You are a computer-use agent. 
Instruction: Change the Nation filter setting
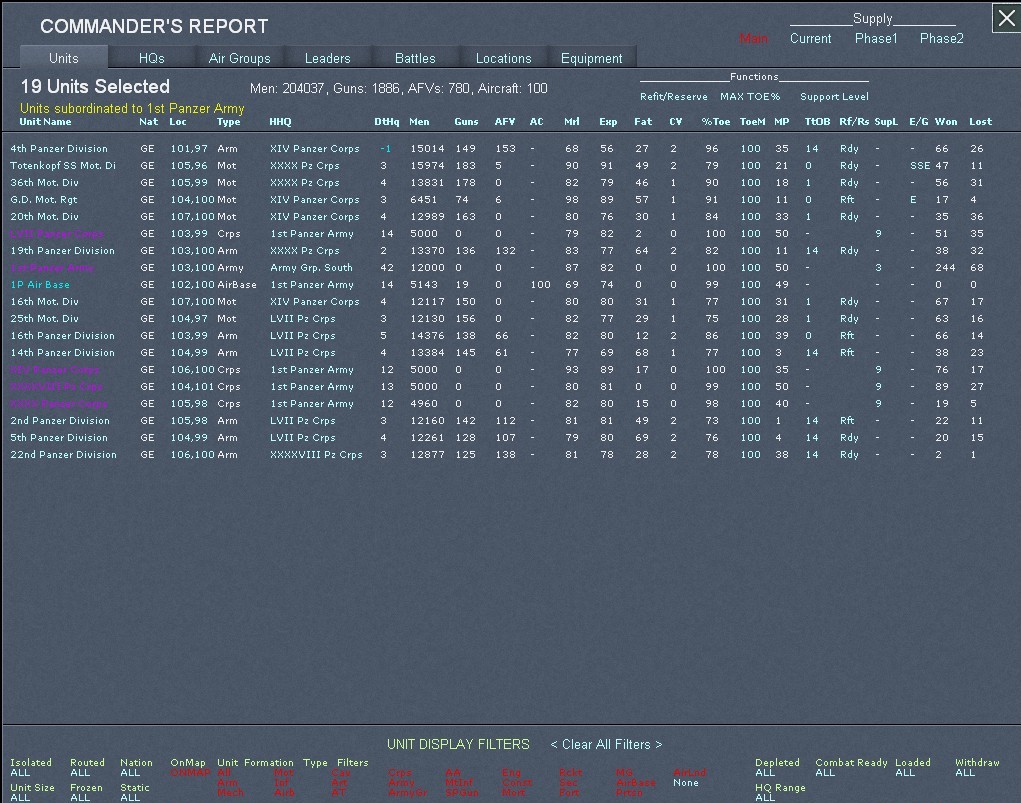click(x=130, y=773)
